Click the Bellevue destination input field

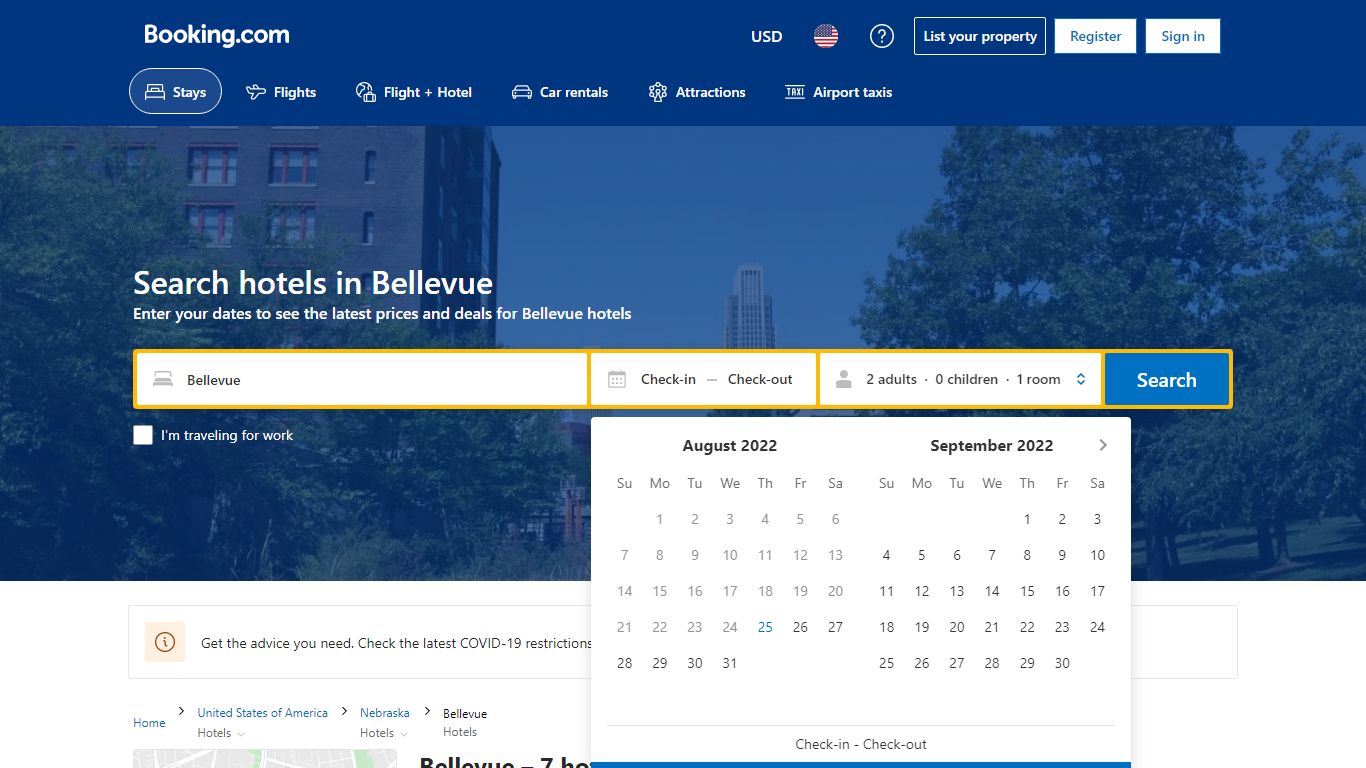(x=362, y=379)
